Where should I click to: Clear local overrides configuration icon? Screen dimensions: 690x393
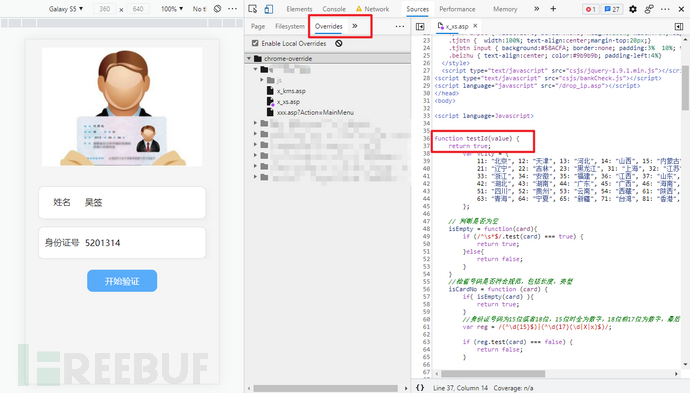(x=338, y=43)
